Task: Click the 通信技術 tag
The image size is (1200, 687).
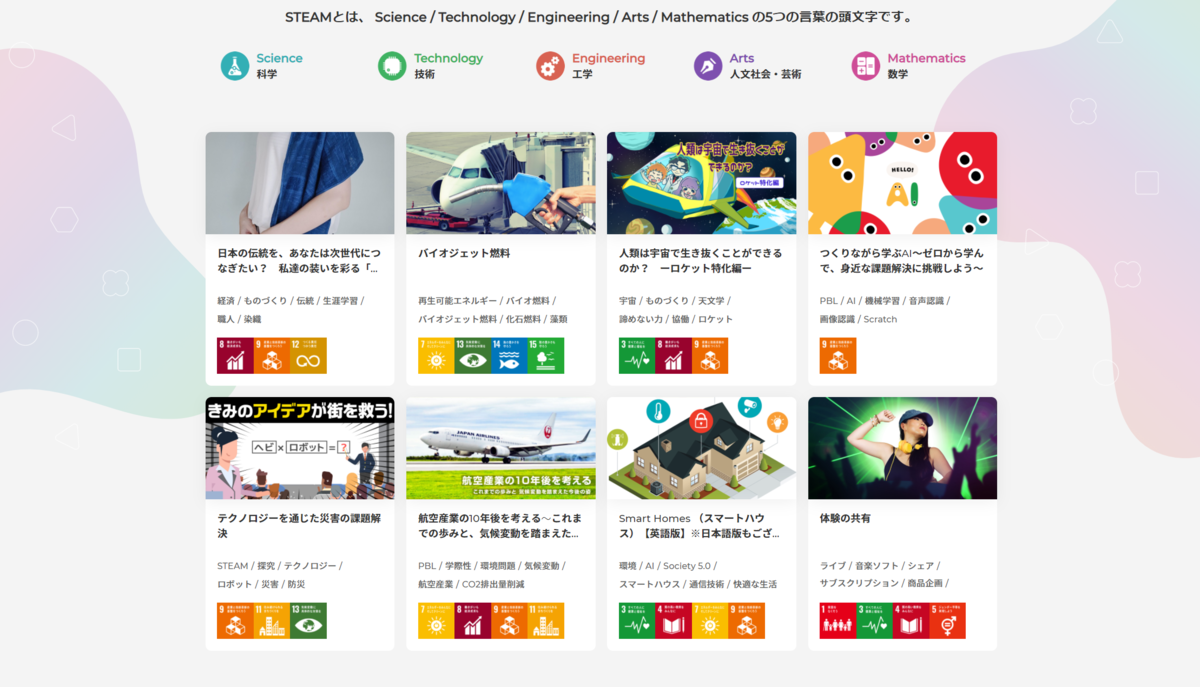Action: click(706, 584)
